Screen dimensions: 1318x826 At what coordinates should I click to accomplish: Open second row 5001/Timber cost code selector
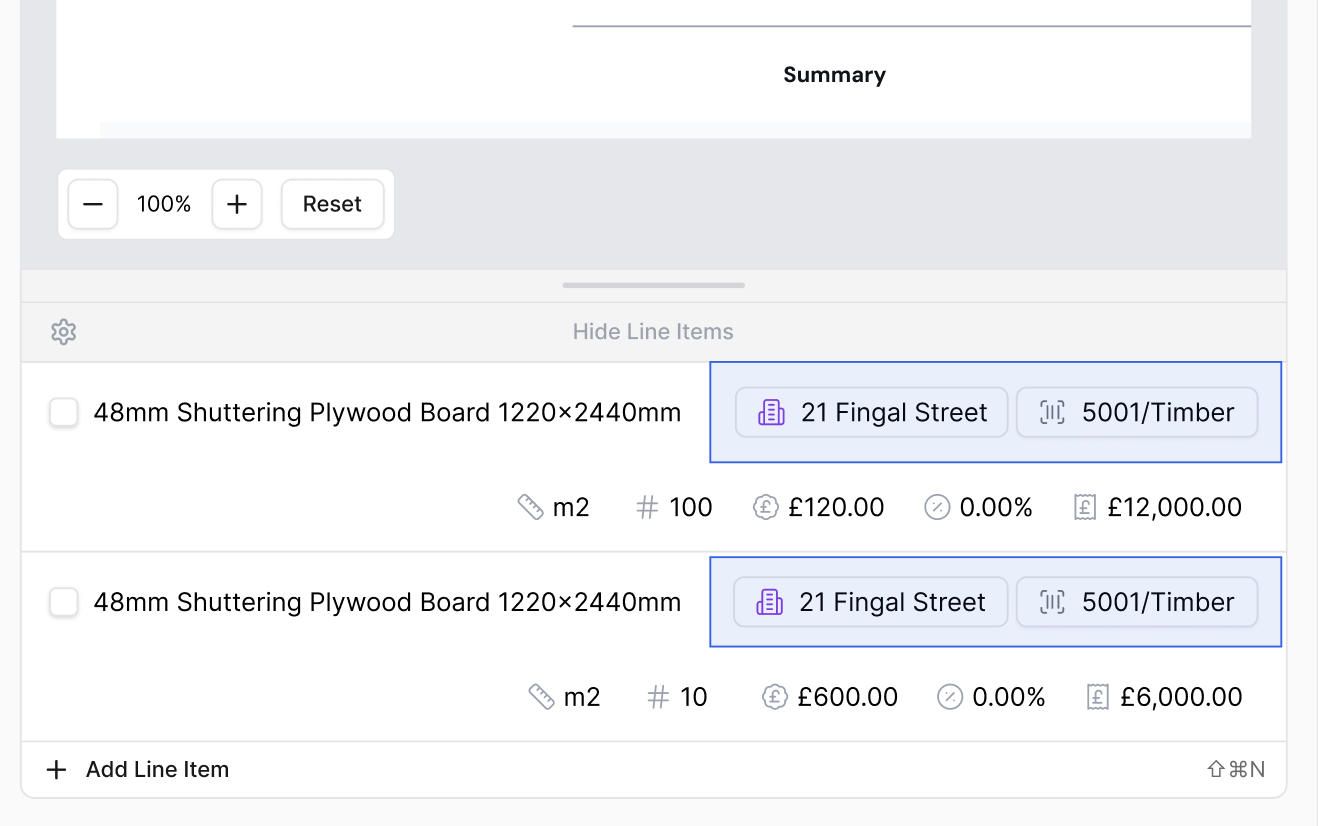coord(1137,602)
